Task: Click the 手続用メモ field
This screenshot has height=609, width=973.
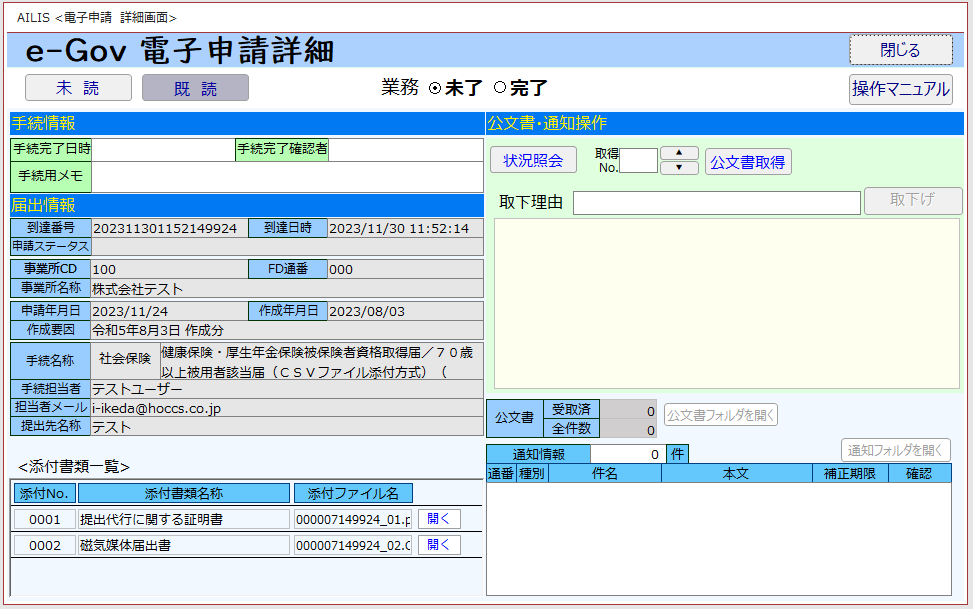Action: (286, 177)
